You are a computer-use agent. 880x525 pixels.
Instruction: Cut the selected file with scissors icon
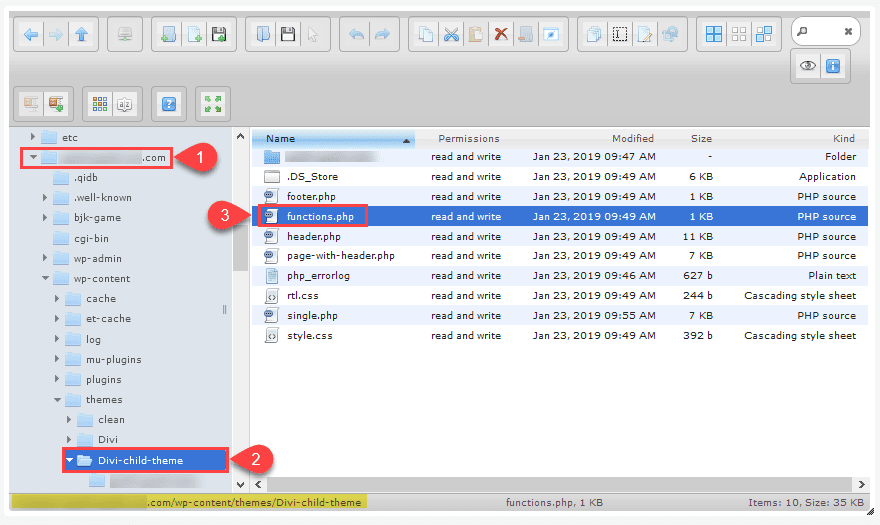click(451, 34)
